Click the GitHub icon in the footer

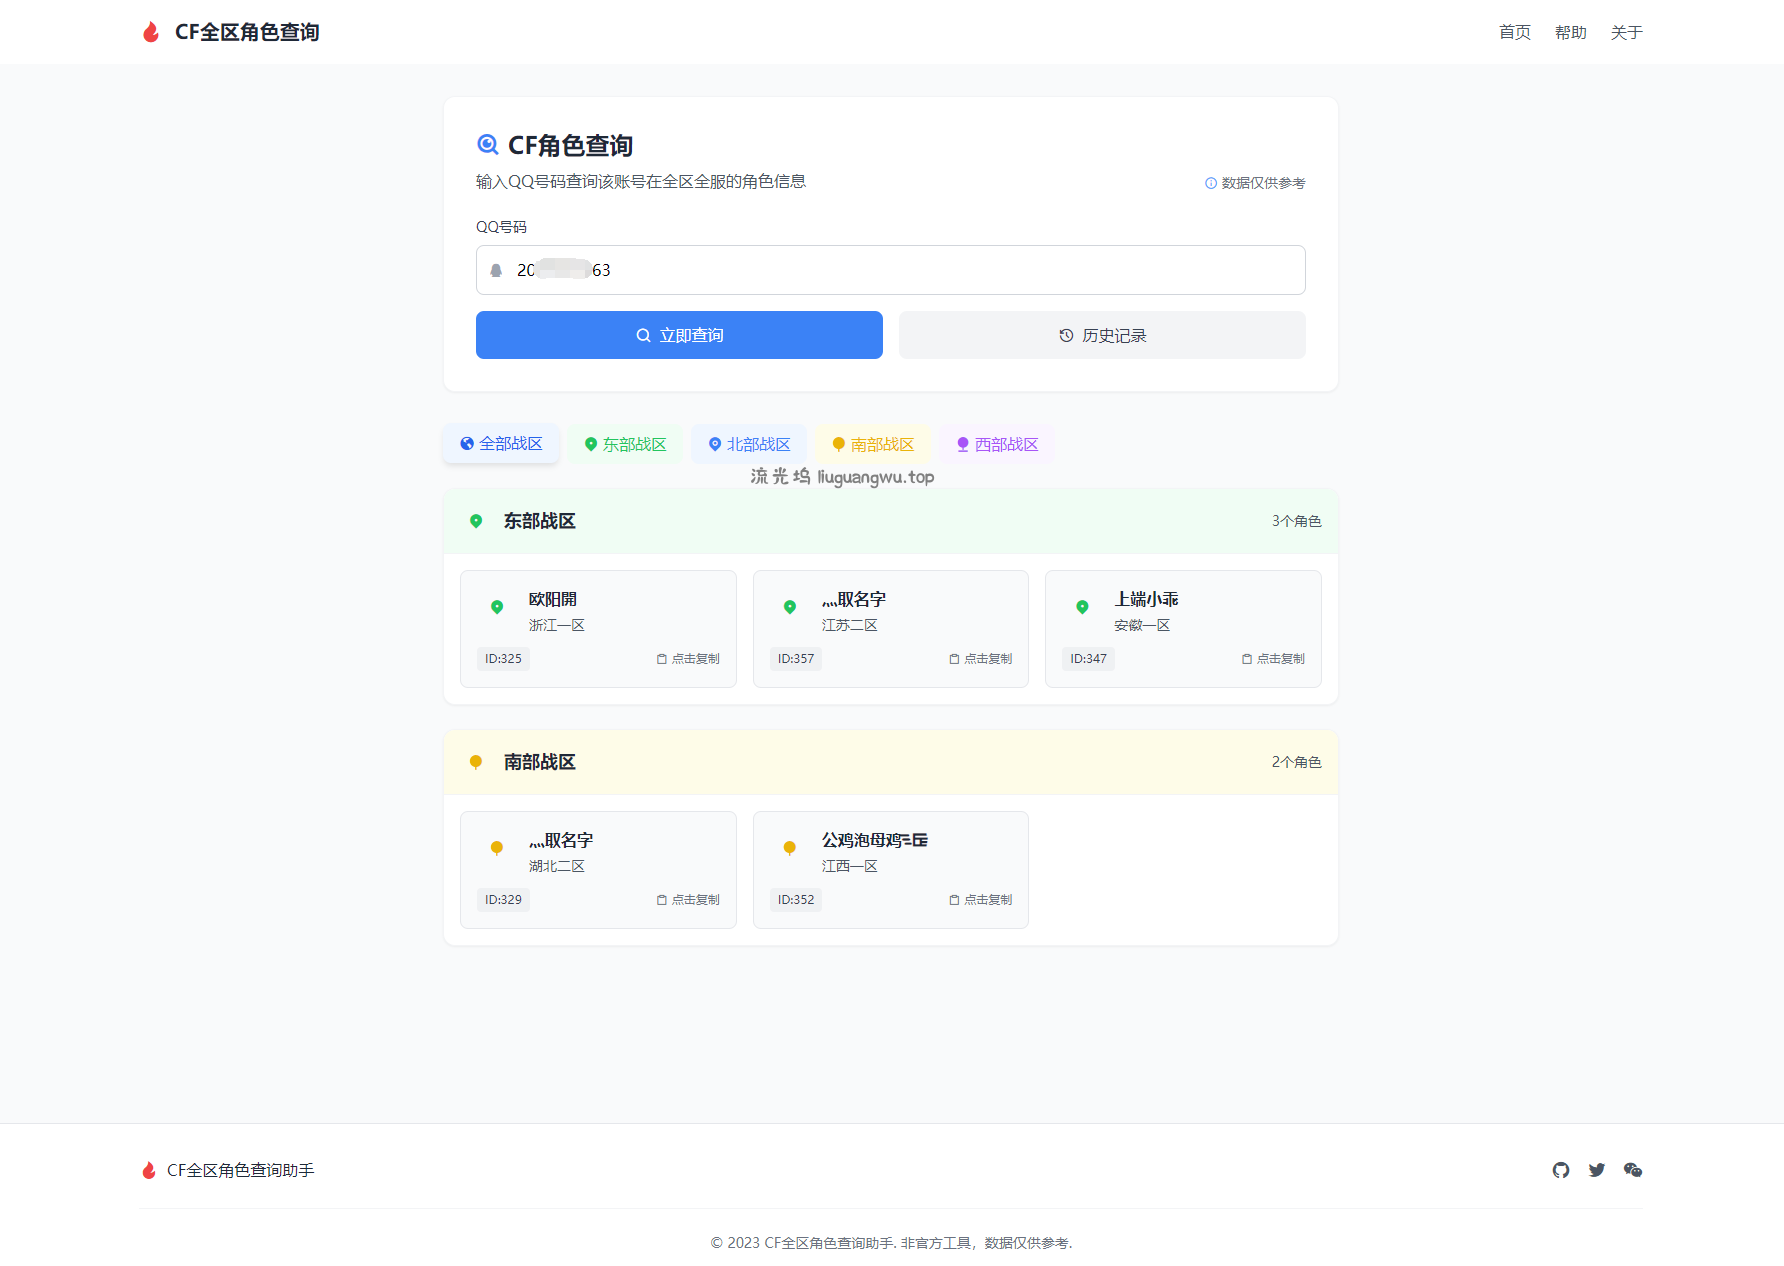[1561, 1169]
